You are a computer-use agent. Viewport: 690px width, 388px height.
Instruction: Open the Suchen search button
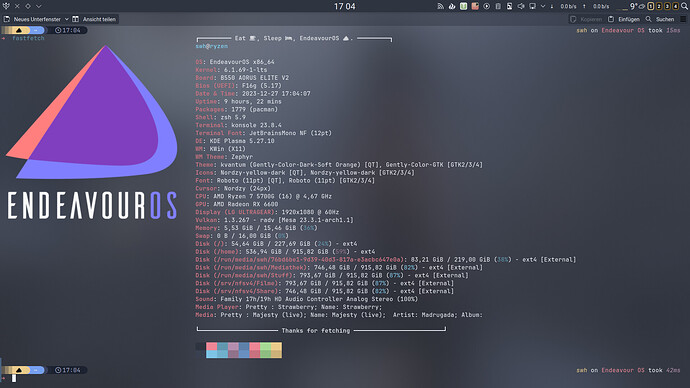coord(660,19)
